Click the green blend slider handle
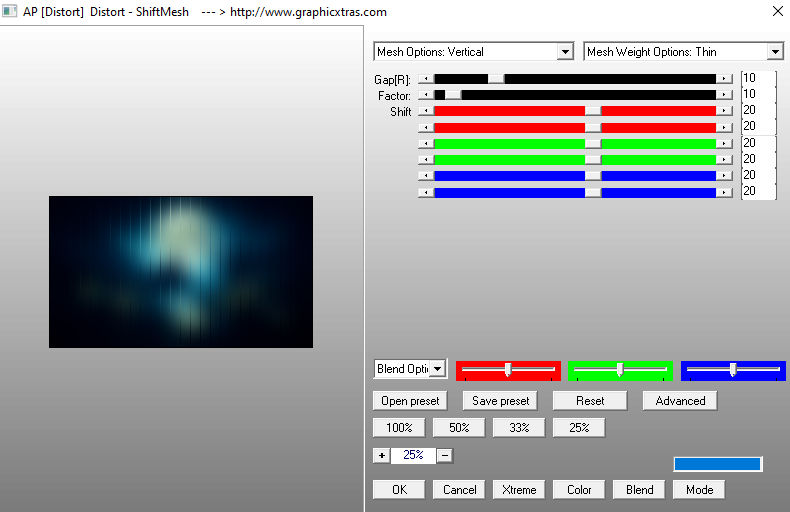Screen dimensions: 790x512 (620, 370)
